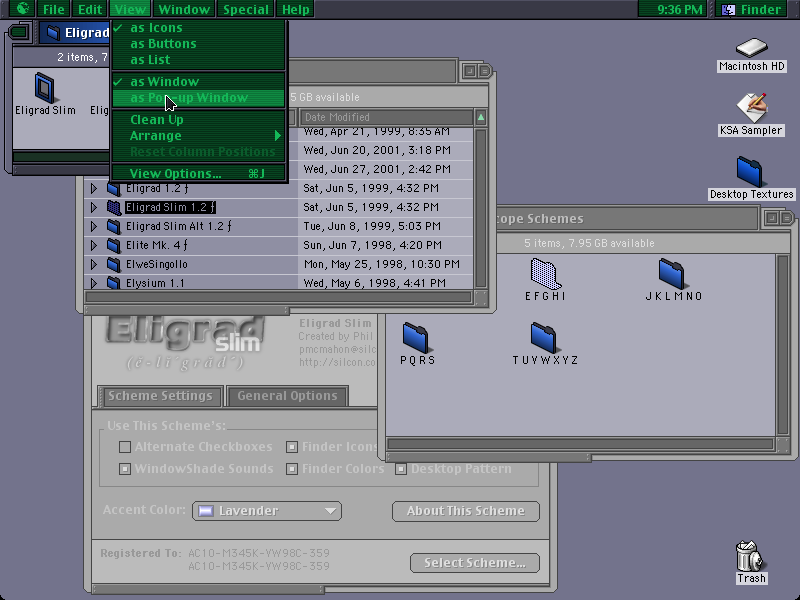Click the Select Scheme… button
800x600 pixels.
475,563
